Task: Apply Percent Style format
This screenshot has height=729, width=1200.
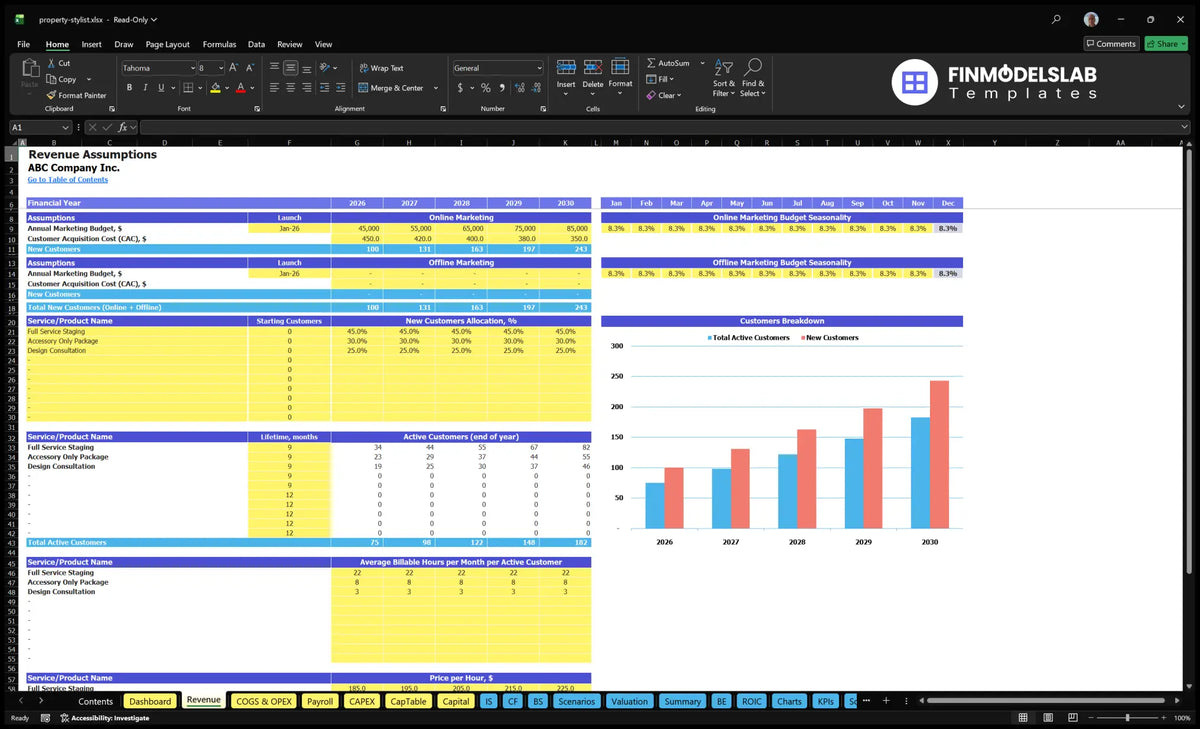Action: [x=486, y=88]
